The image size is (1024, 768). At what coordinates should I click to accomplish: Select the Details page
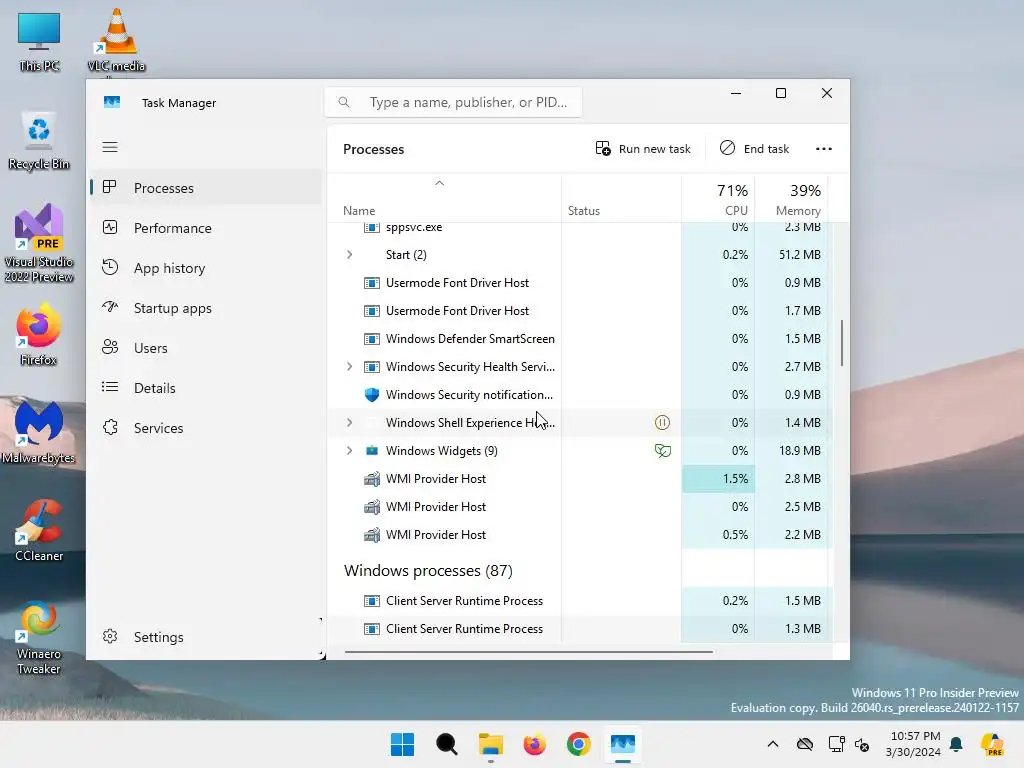[206, 388]
